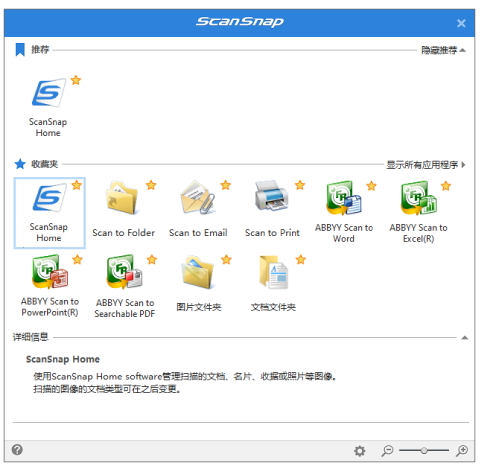Adjust the icon size zoom slider
480x470 pixels.
(424, 451)
